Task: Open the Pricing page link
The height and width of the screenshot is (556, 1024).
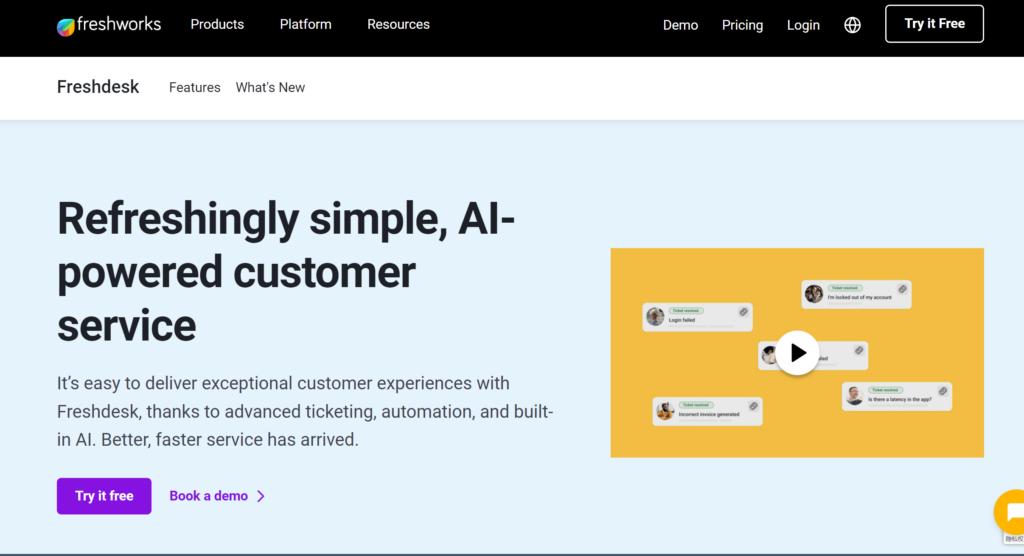Action: tap(742, 25)
